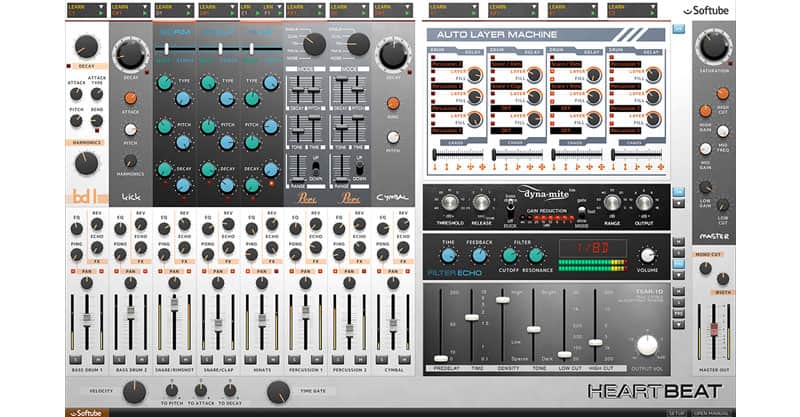Viewport: 800px width, 417px height.
Task: Click the dyna-mite Threshold knob
Action: click(x=449, y=203)
